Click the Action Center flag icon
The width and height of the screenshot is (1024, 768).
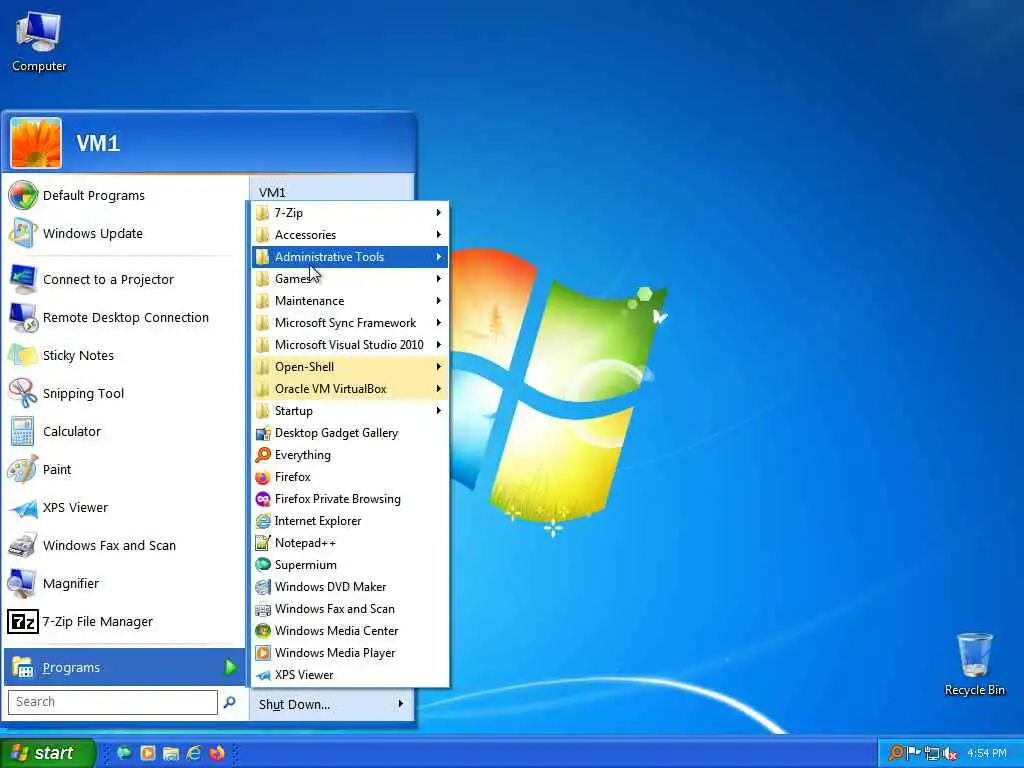point(914,754)
